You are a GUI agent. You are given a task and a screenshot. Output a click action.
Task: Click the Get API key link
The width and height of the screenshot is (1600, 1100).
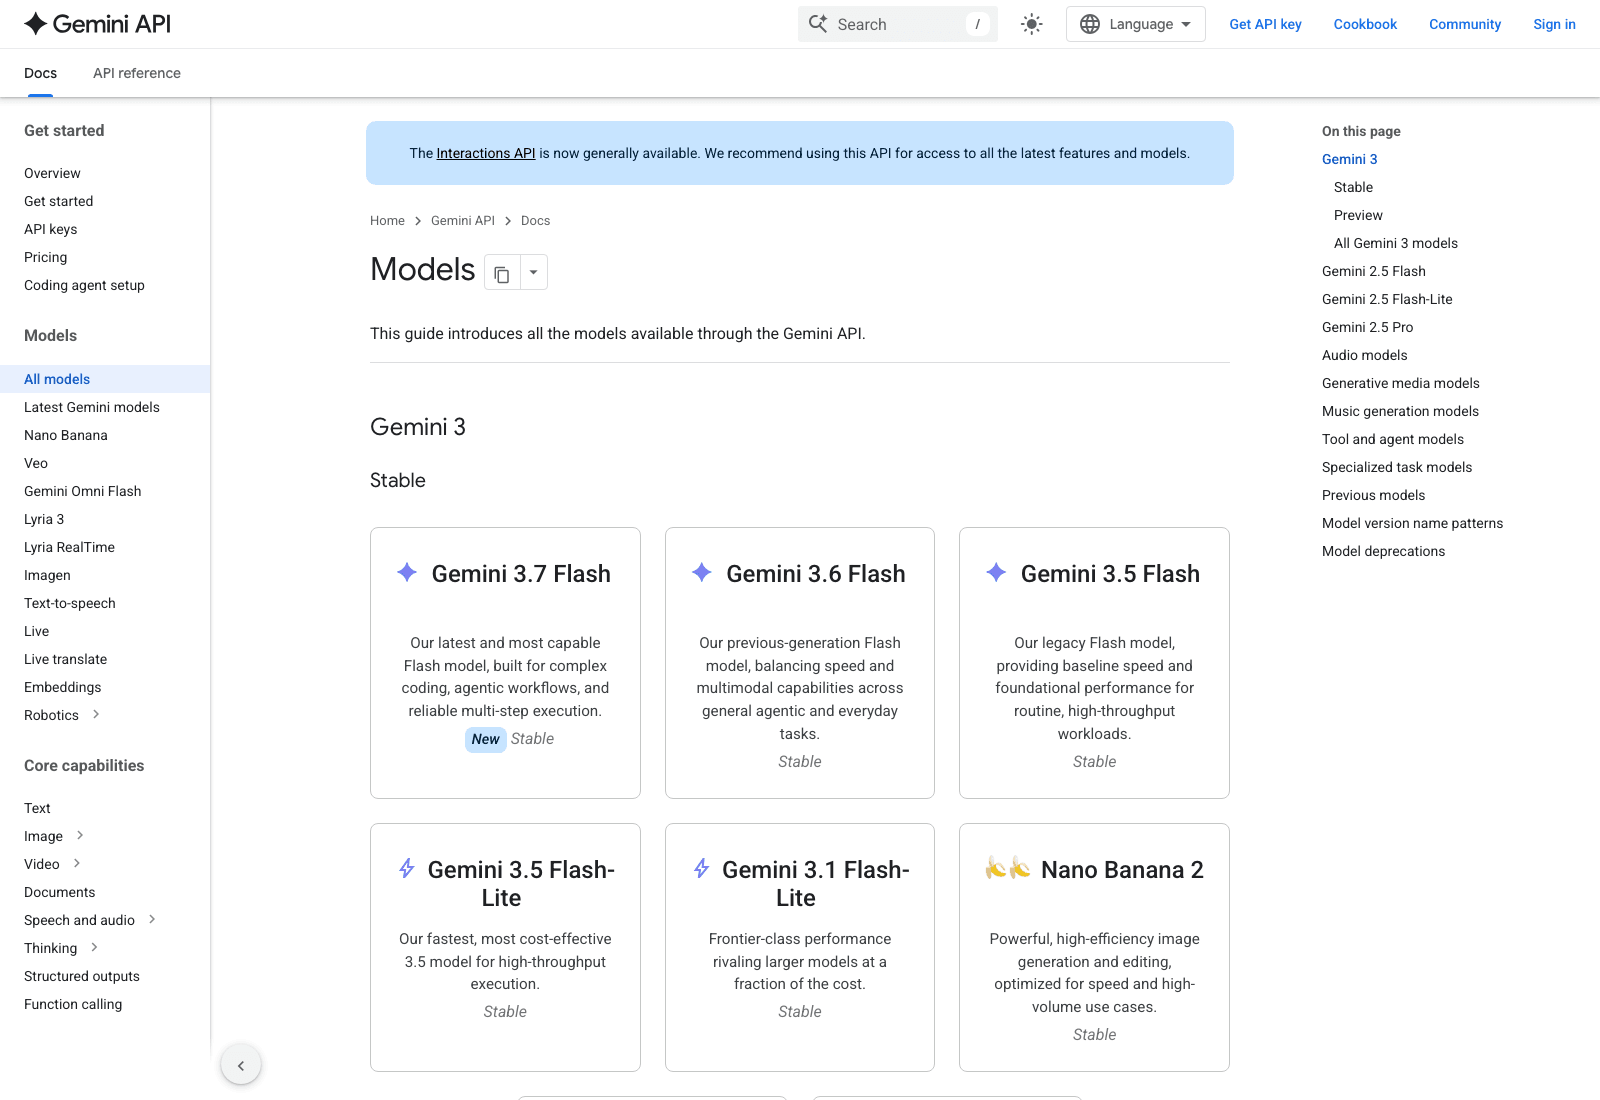point(1265,24)
